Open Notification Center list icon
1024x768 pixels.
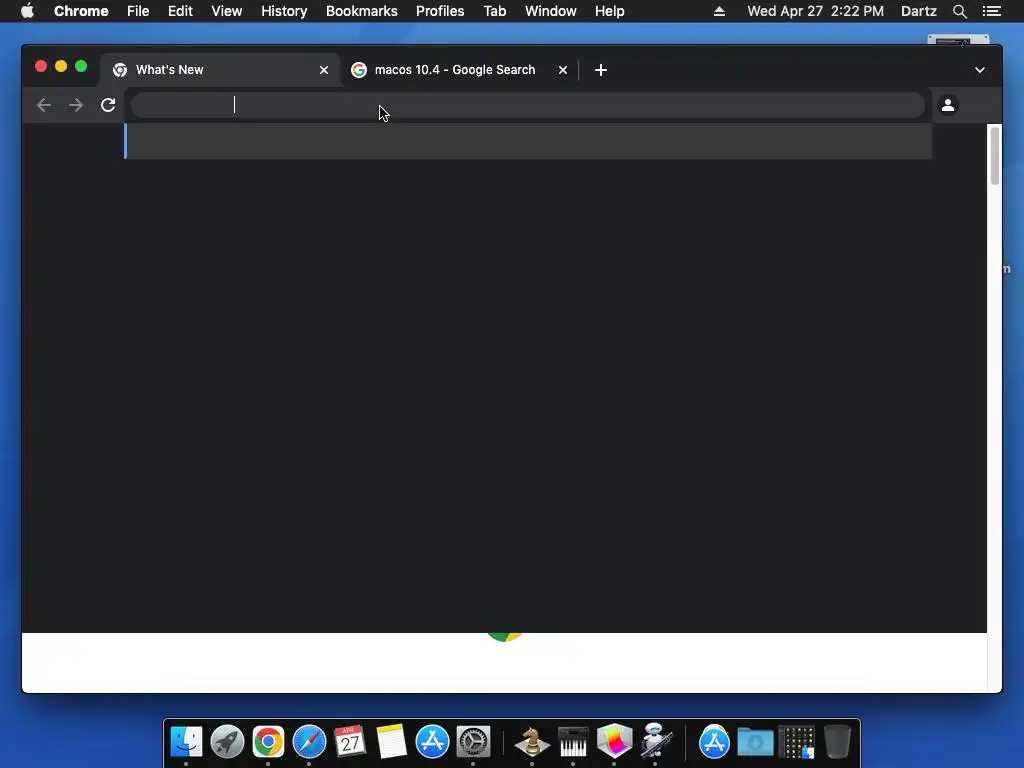click(991, 11)
